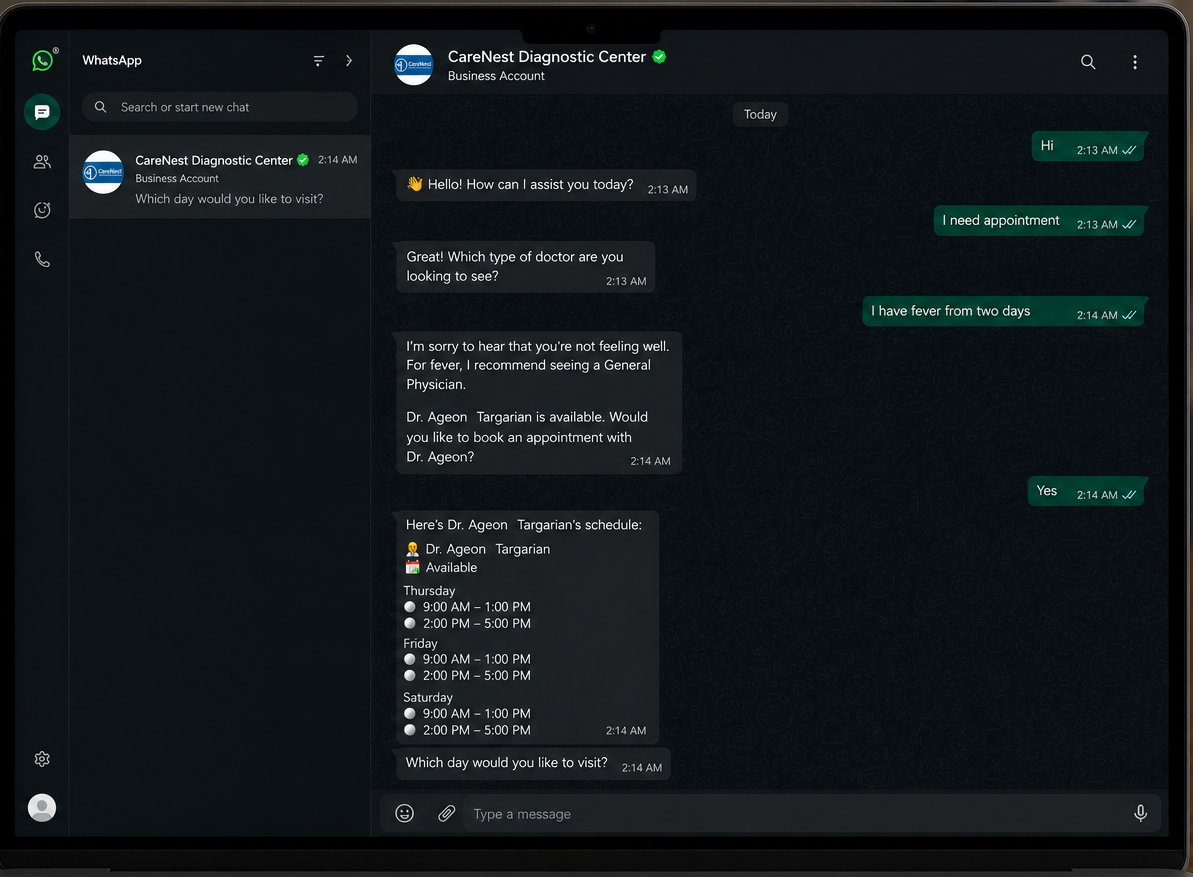The image size is (1193, 877).
Task: Record a voice message with microphone
Action: coord(1141,813)
